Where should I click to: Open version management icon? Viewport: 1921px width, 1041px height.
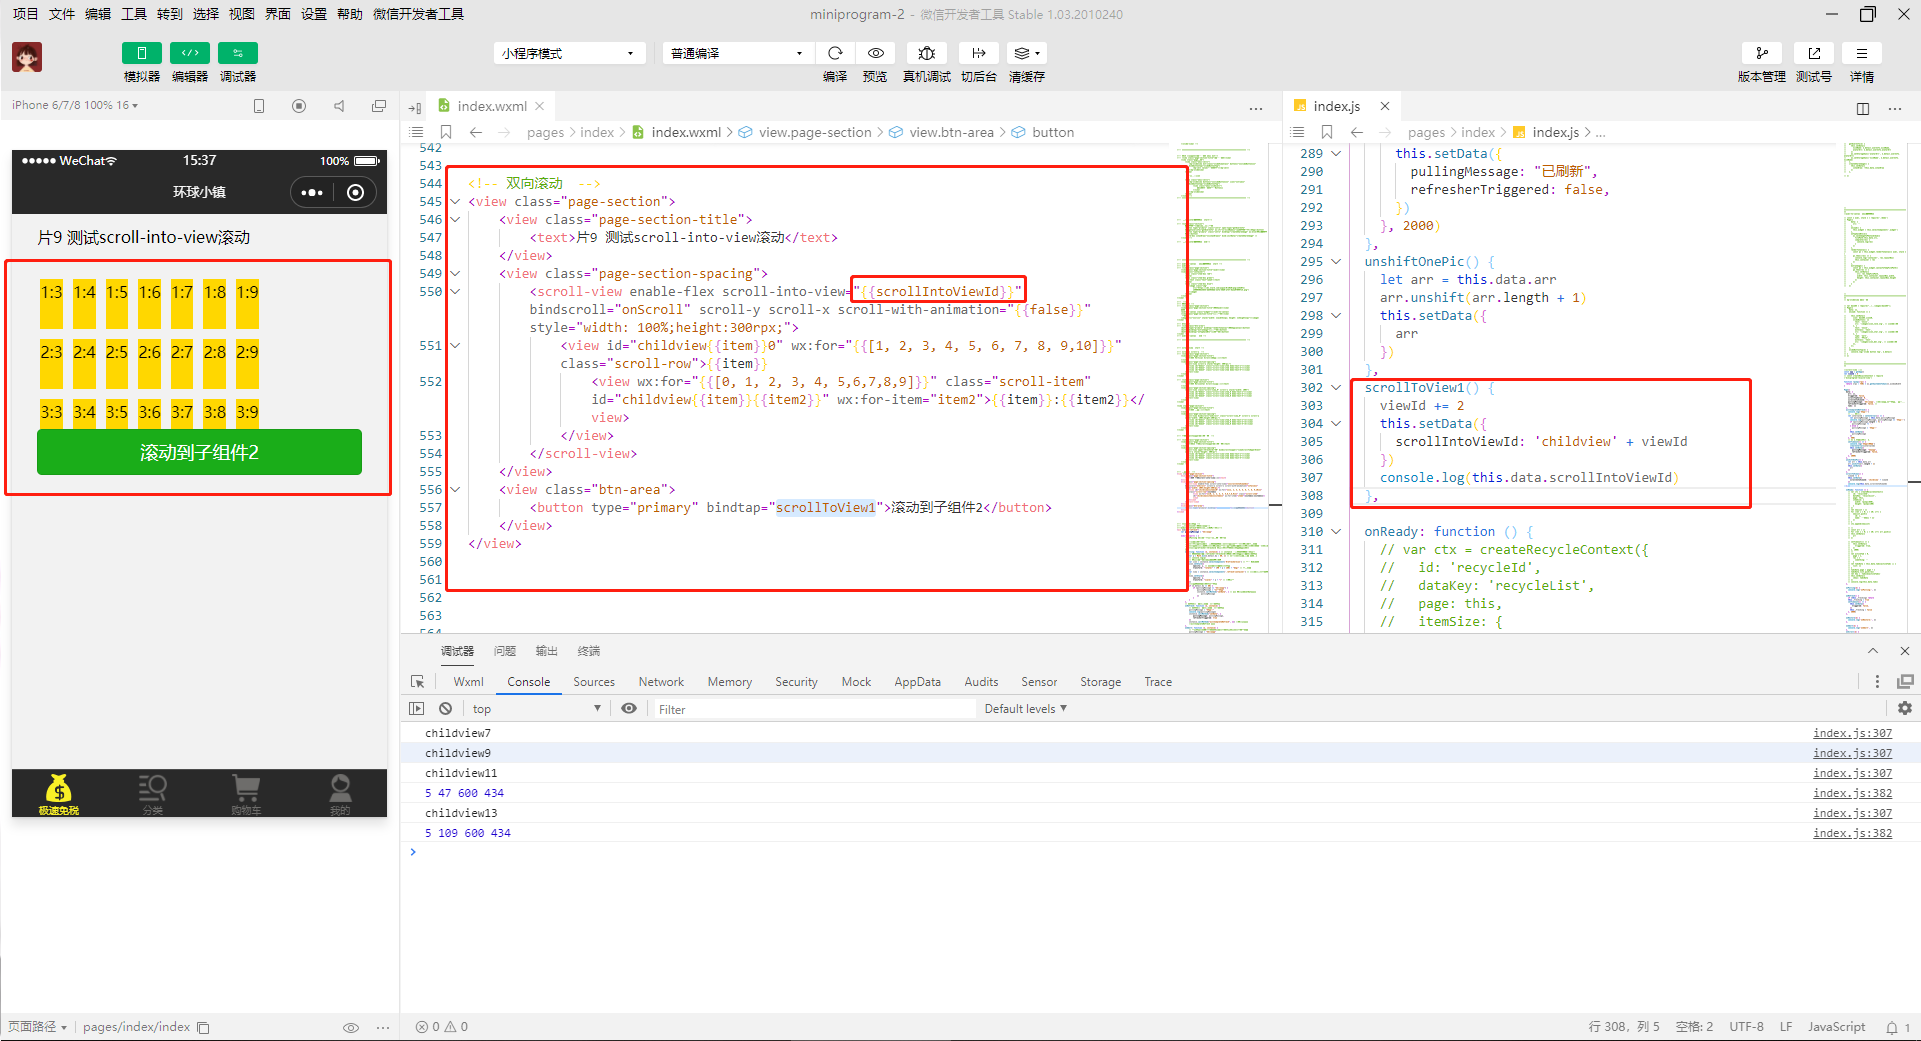click(1761, 53)
